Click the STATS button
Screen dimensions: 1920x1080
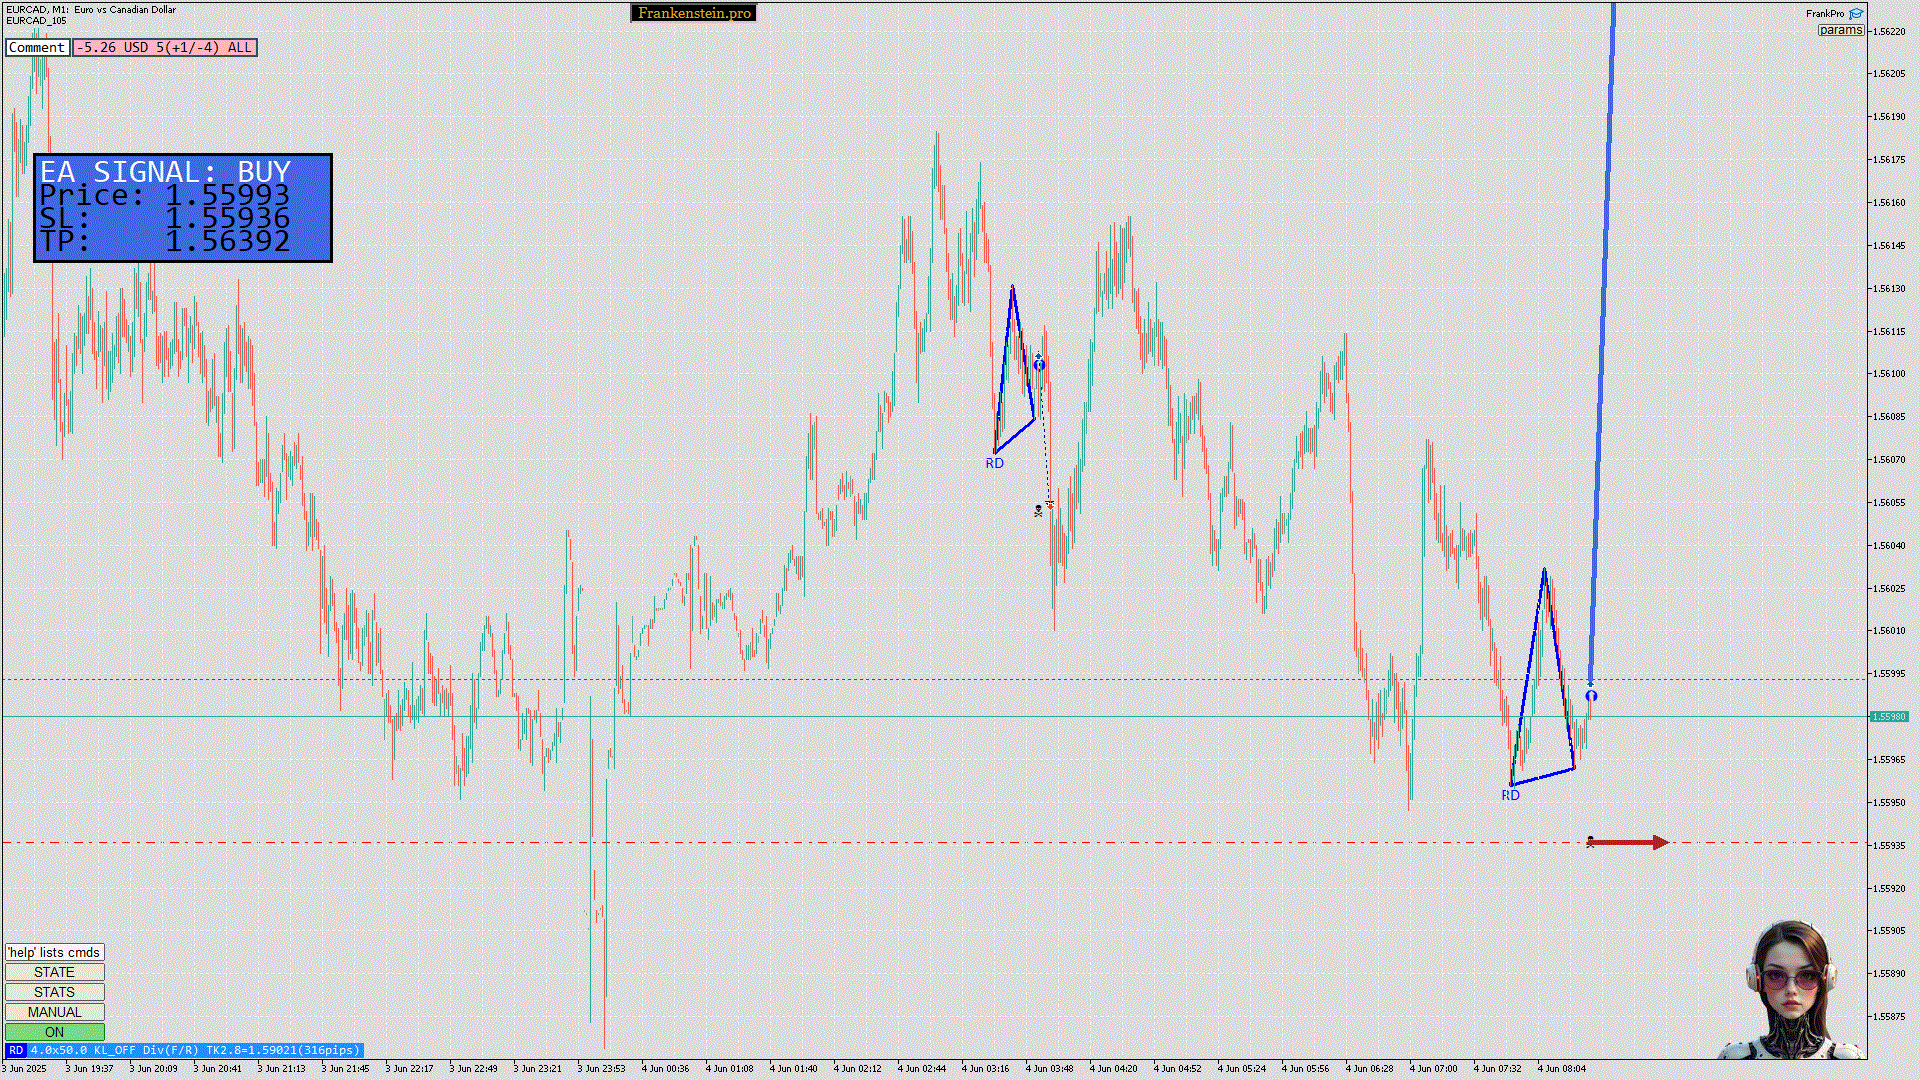(54, 992)
